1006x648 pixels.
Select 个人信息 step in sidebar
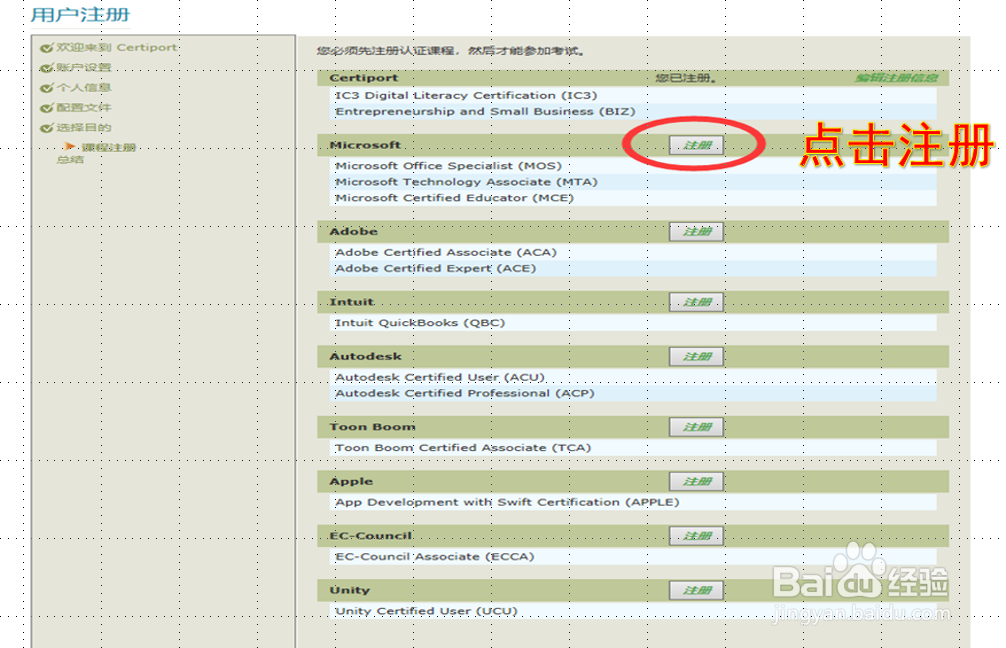(x=83, y=87)
